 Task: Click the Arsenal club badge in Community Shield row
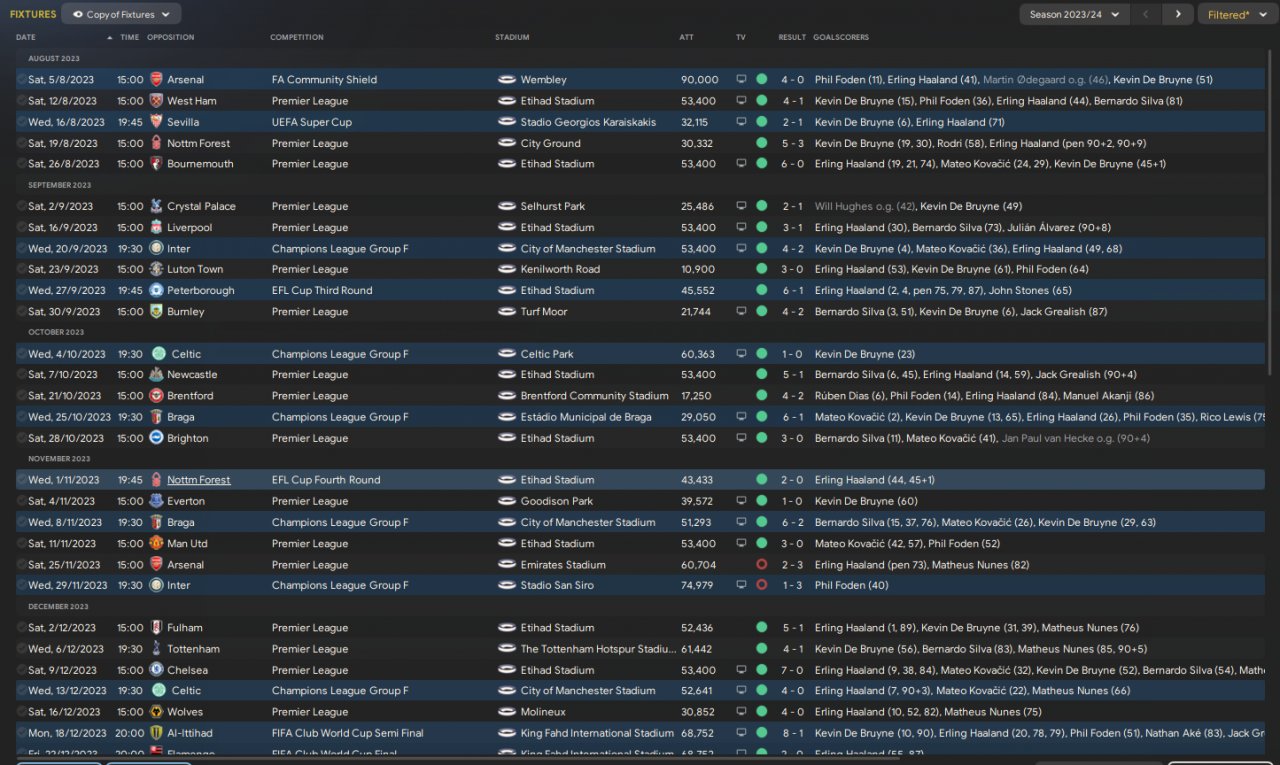point(156,79)
